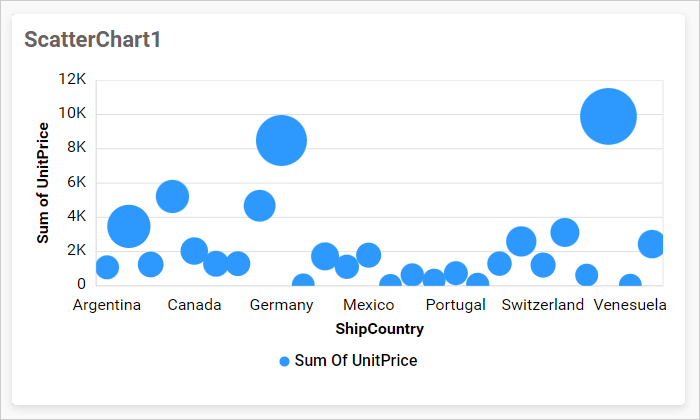Pick the big bubble near 3K above Argentina
The width and height of the screenshot is (700, 420).
(x=129, y=226)
